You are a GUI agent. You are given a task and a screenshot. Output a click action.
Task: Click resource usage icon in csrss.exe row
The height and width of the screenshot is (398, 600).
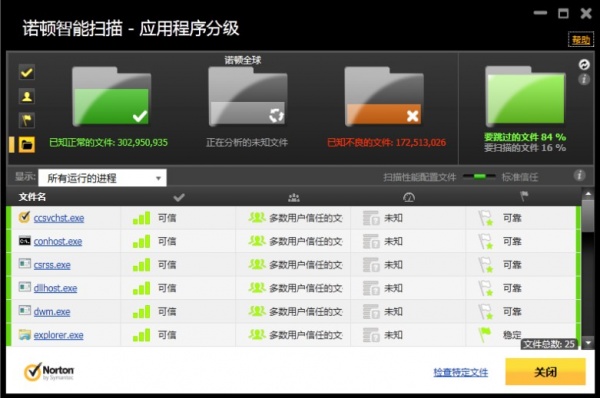pos(371,265)
